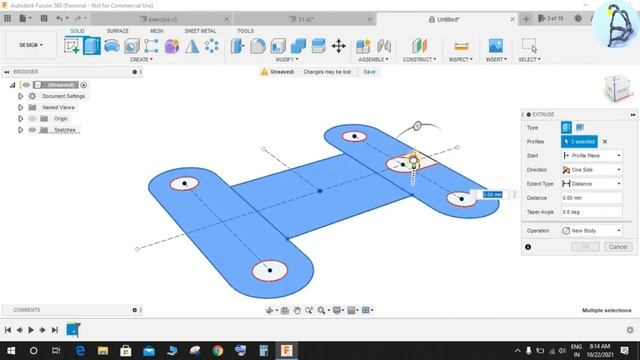Expand the Sketches node
The width and height of the screenshot is (640, 360).
(20, 130)
